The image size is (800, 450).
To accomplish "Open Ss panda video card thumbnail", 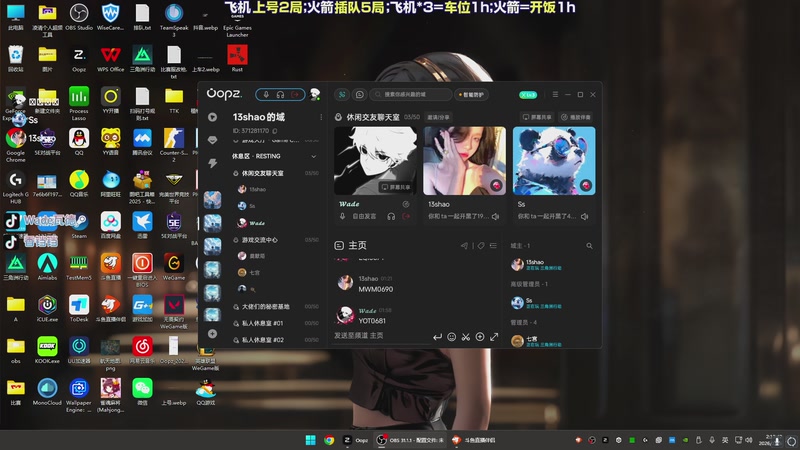I will pyautogui.click(x=554, y=161).
